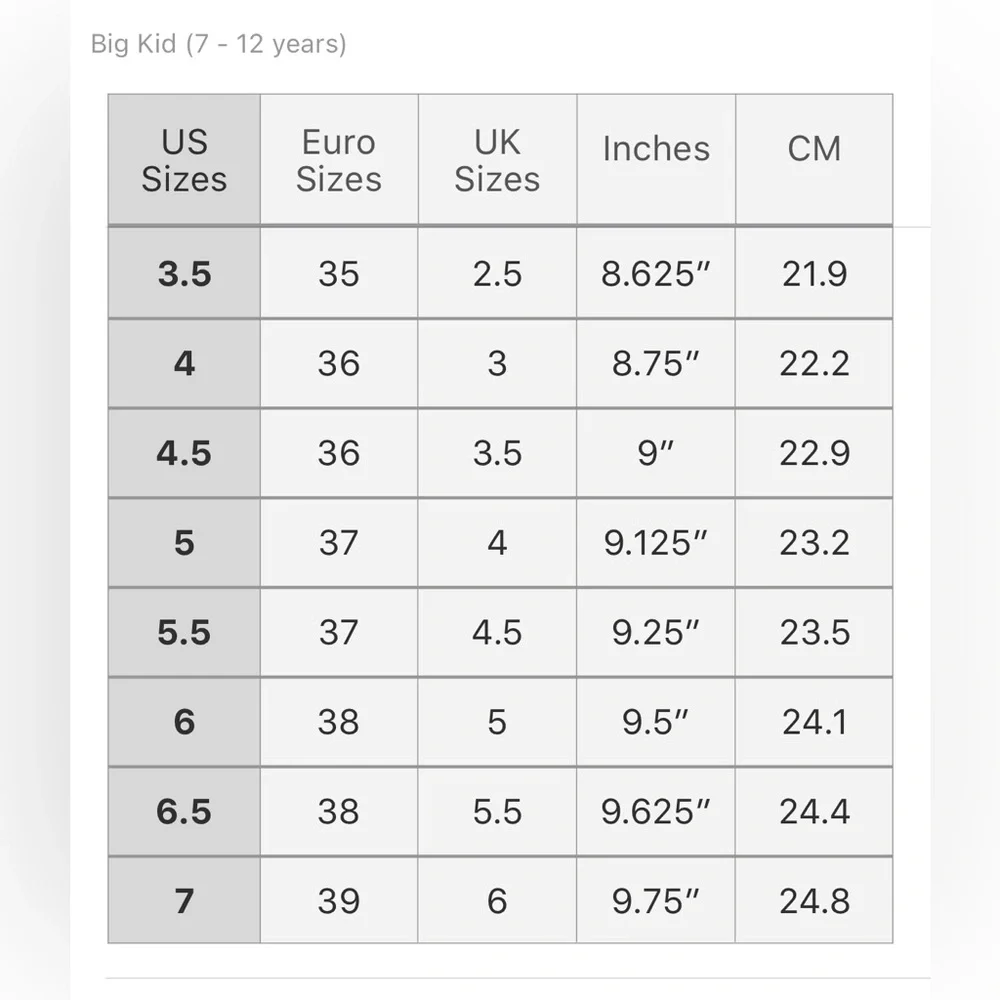Select the US size 6.5 cell
1000x1000 pixels.
184,811
